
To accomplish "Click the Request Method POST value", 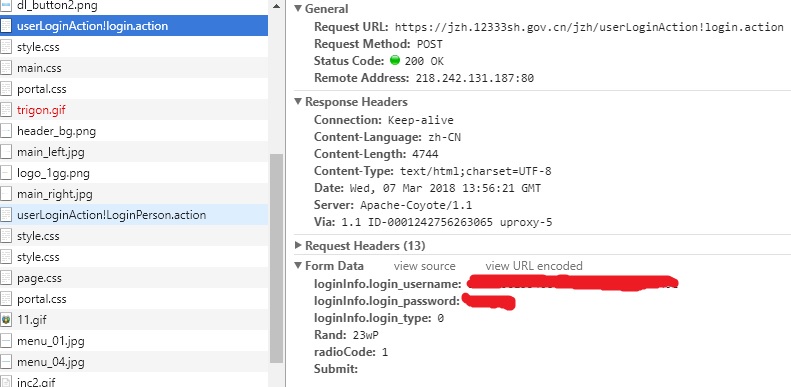I will [430, 44].
